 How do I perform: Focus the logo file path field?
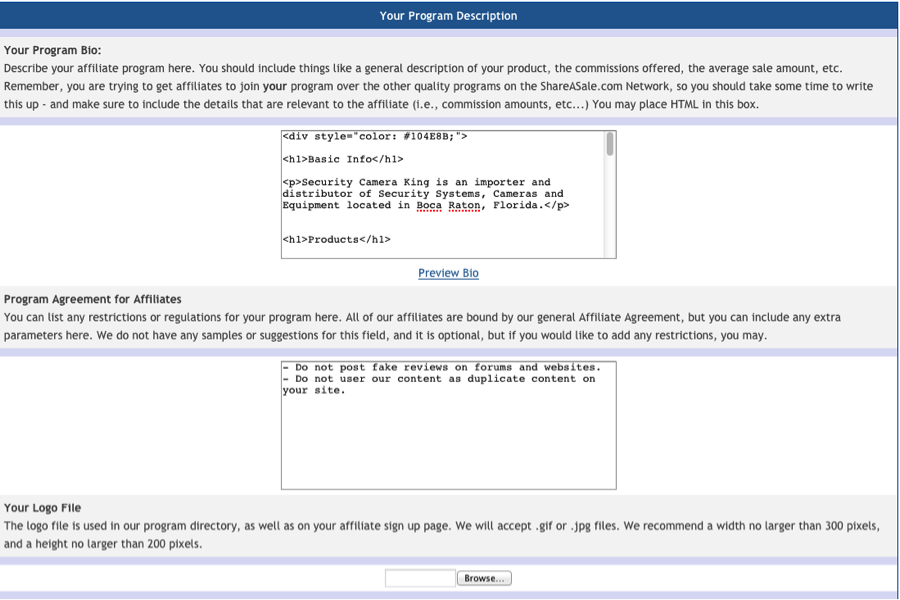[x=420, y=578]
